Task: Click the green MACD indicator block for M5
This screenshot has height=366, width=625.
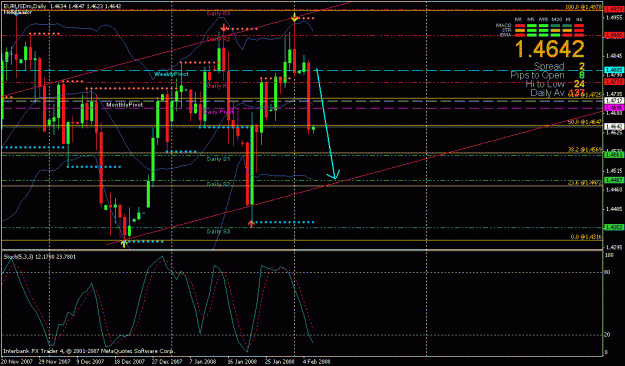Action: [x=532, y=26]
